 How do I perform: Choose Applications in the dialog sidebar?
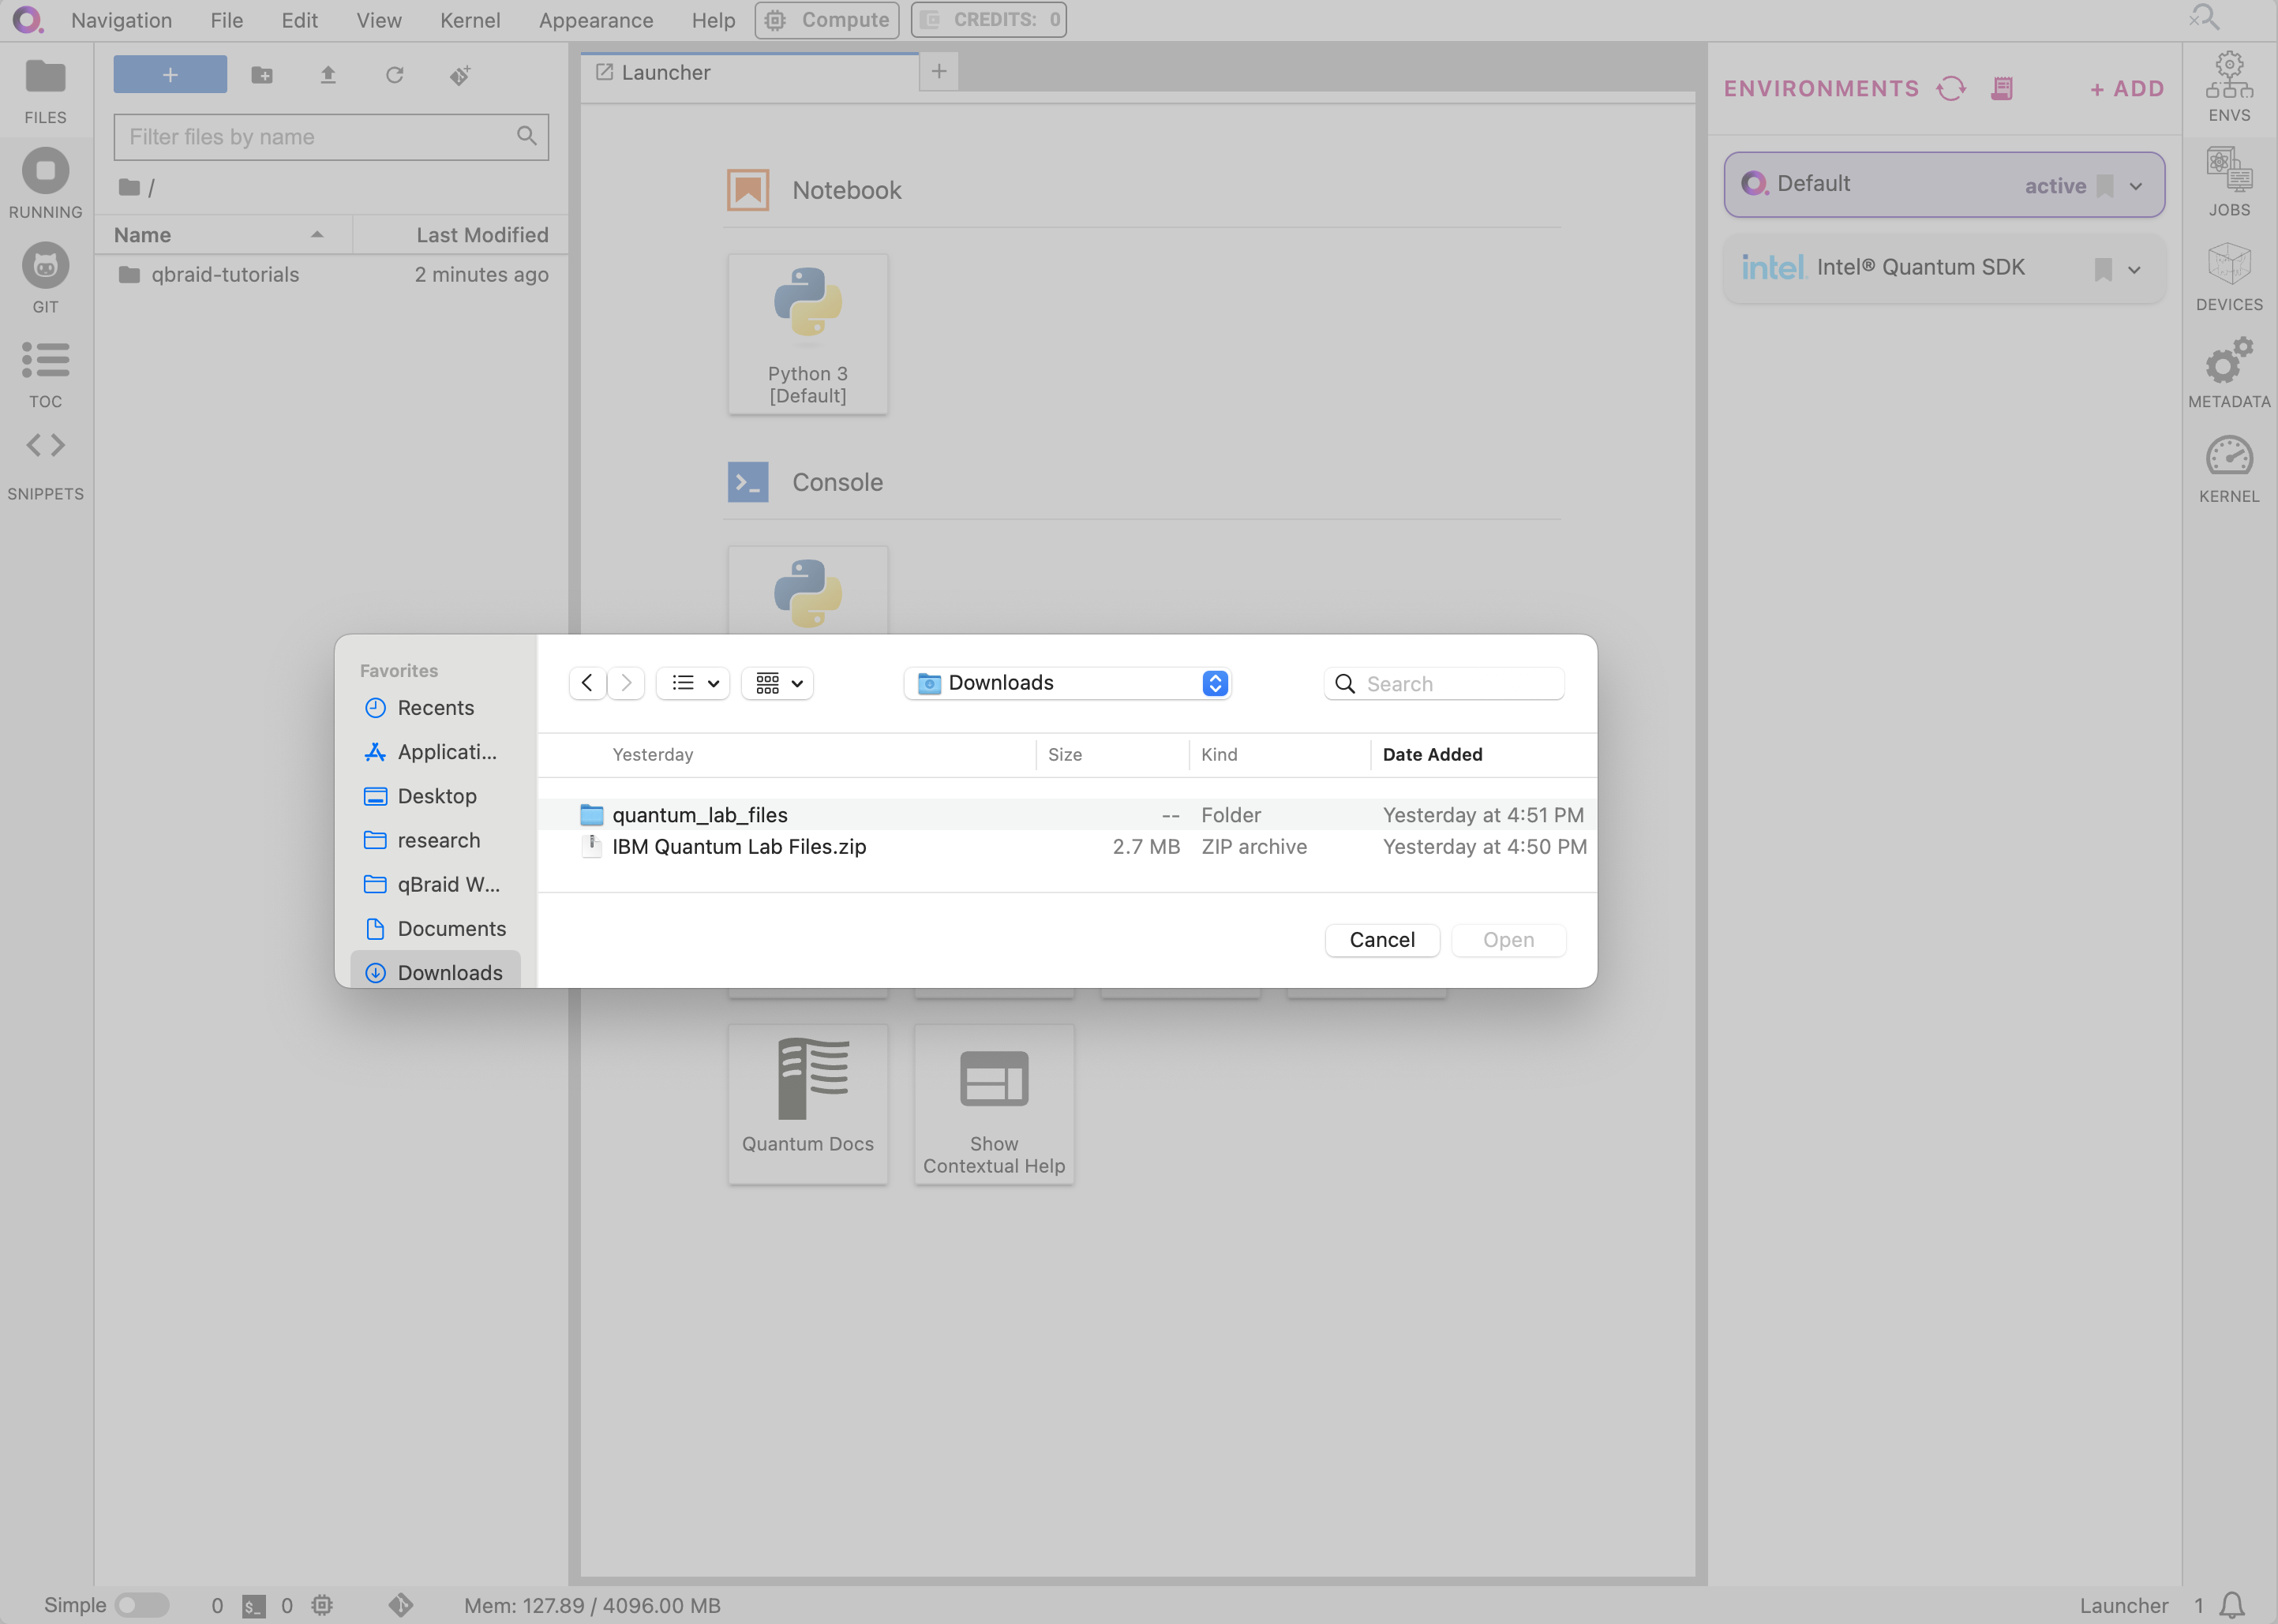(435, 752)
